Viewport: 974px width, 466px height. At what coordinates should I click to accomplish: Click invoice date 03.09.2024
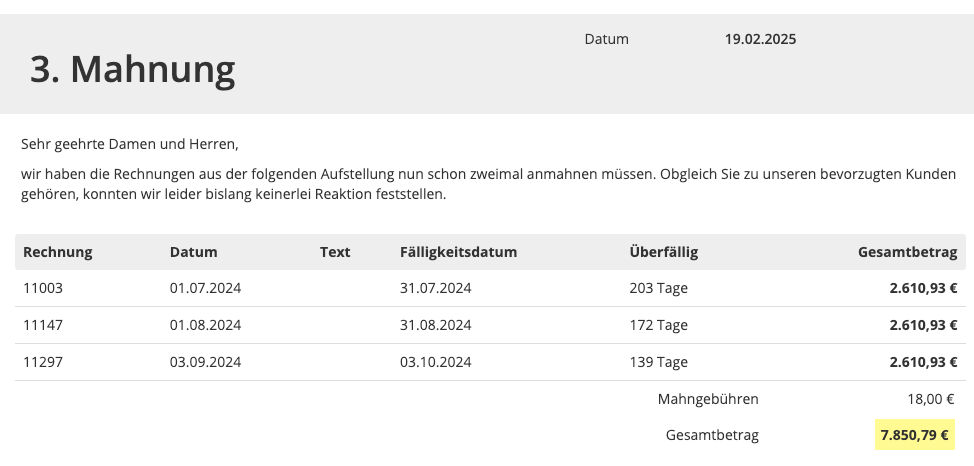tap(206, 362)
